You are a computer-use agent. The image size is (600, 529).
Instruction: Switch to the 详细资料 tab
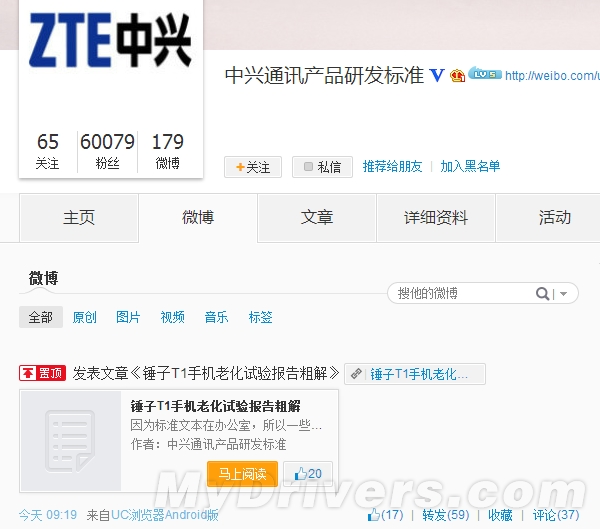[x=436, y=217]
